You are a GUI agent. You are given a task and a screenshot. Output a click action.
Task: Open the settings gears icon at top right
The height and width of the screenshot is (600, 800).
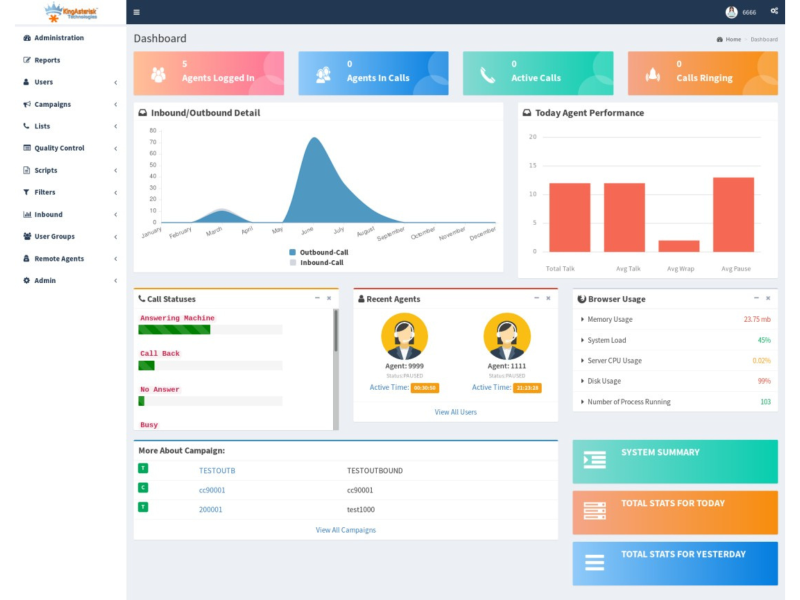774,11
